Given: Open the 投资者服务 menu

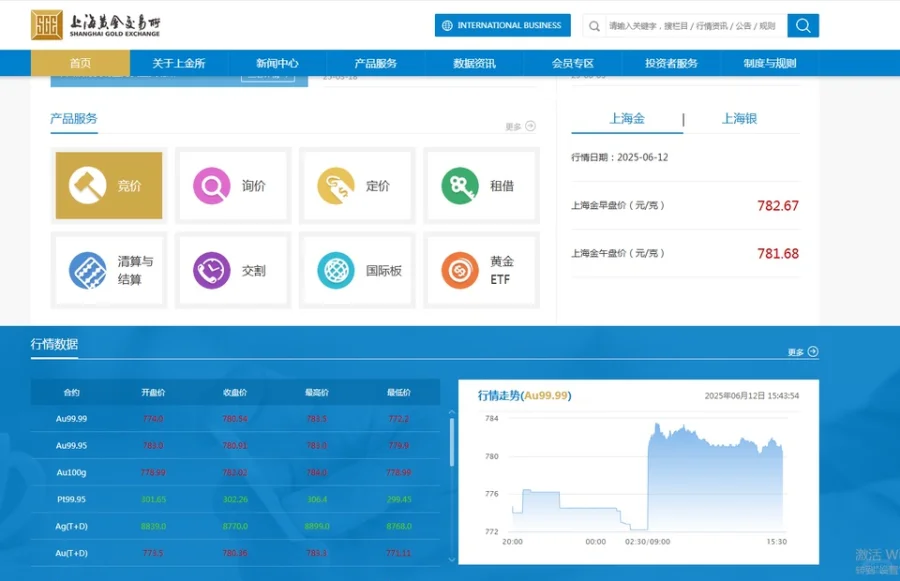Looking at the screenshot, I should (671, 63).
